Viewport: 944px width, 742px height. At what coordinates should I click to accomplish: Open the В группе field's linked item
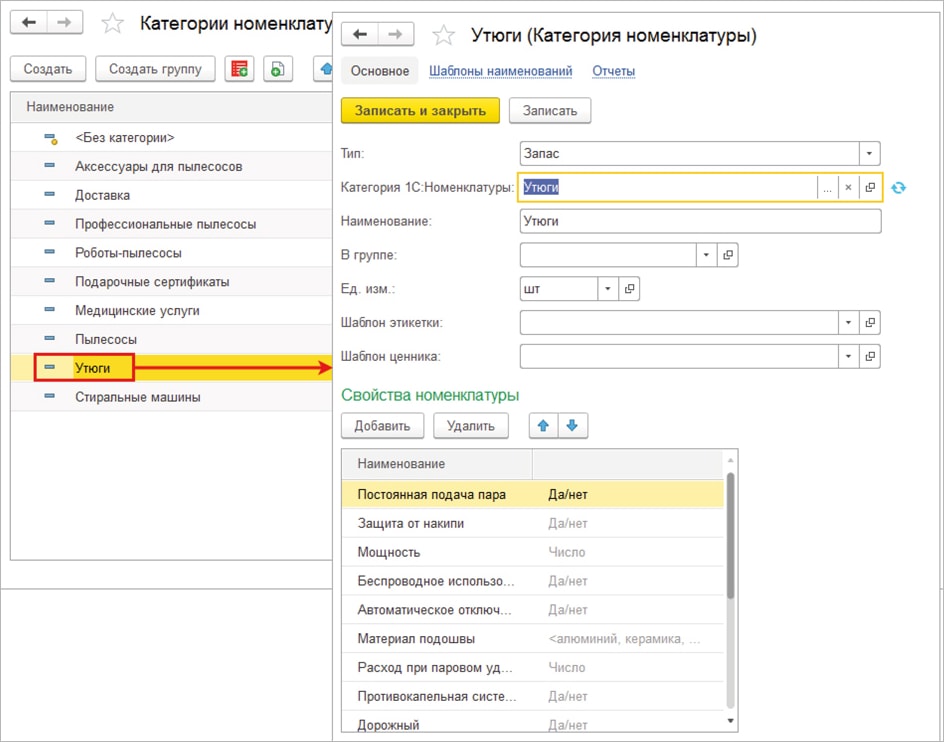(728, 255)
